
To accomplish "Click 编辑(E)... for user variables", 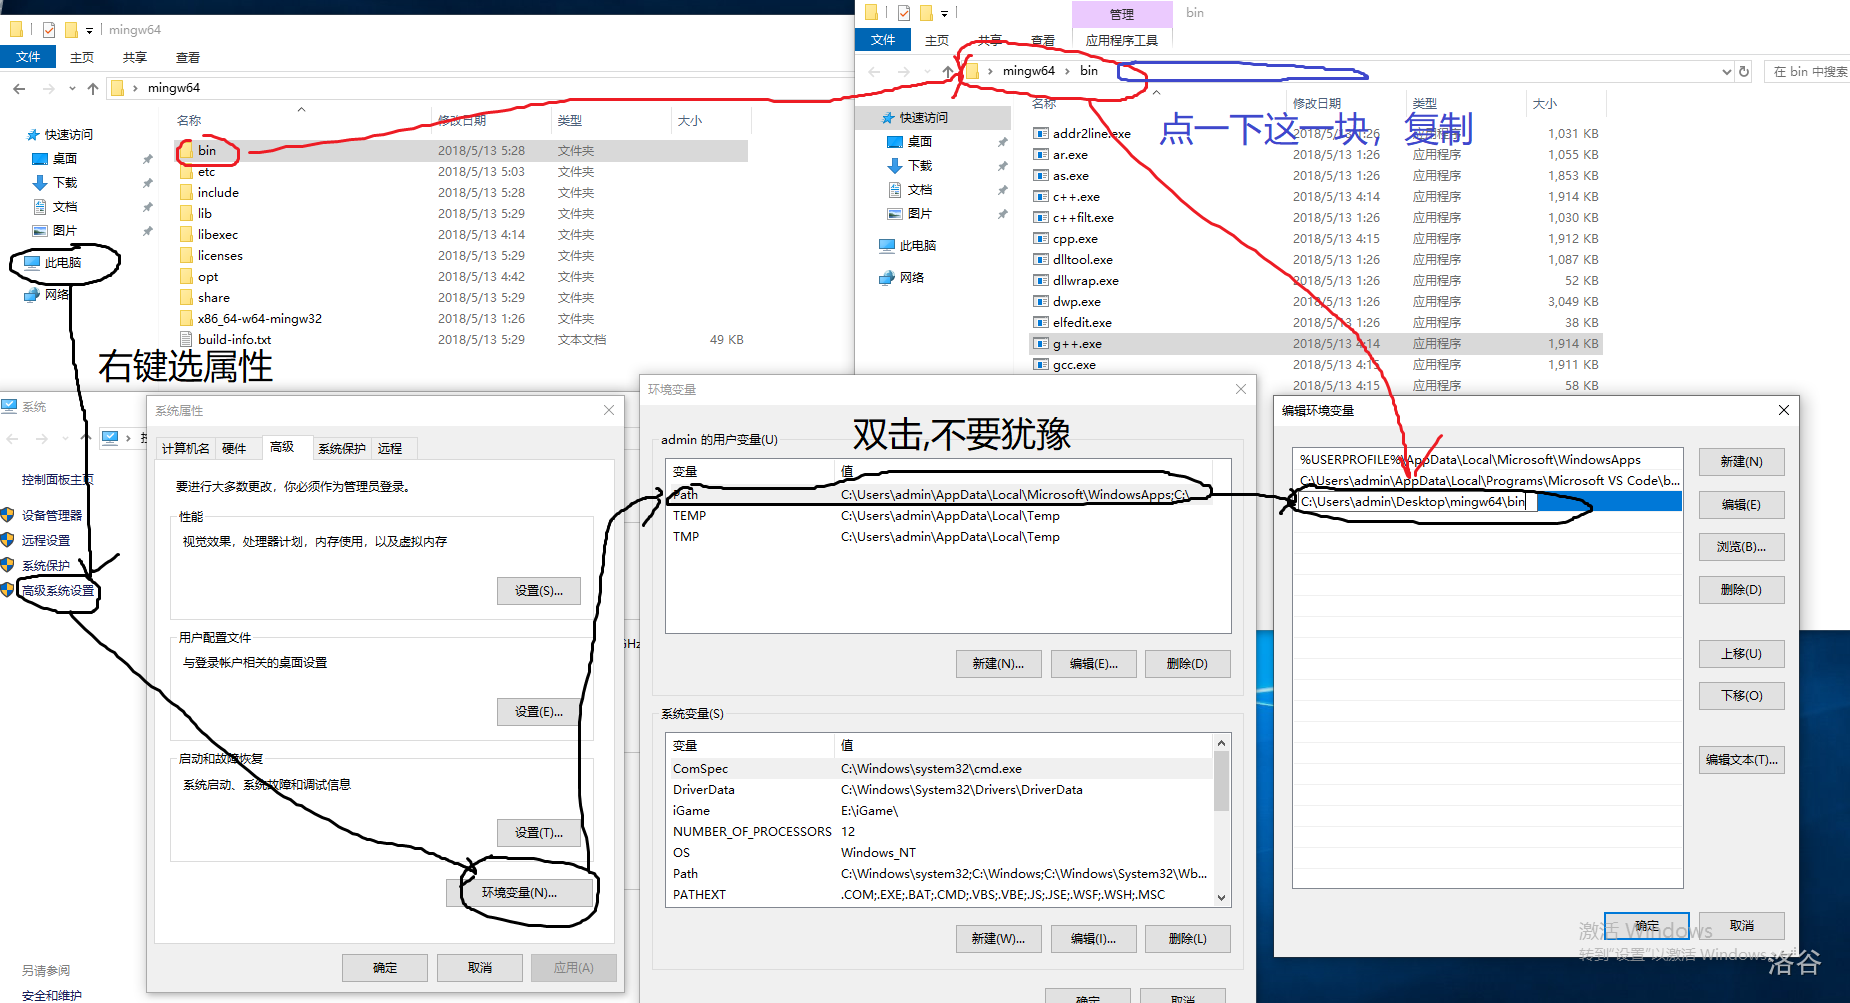I will tap(1094, 664).
